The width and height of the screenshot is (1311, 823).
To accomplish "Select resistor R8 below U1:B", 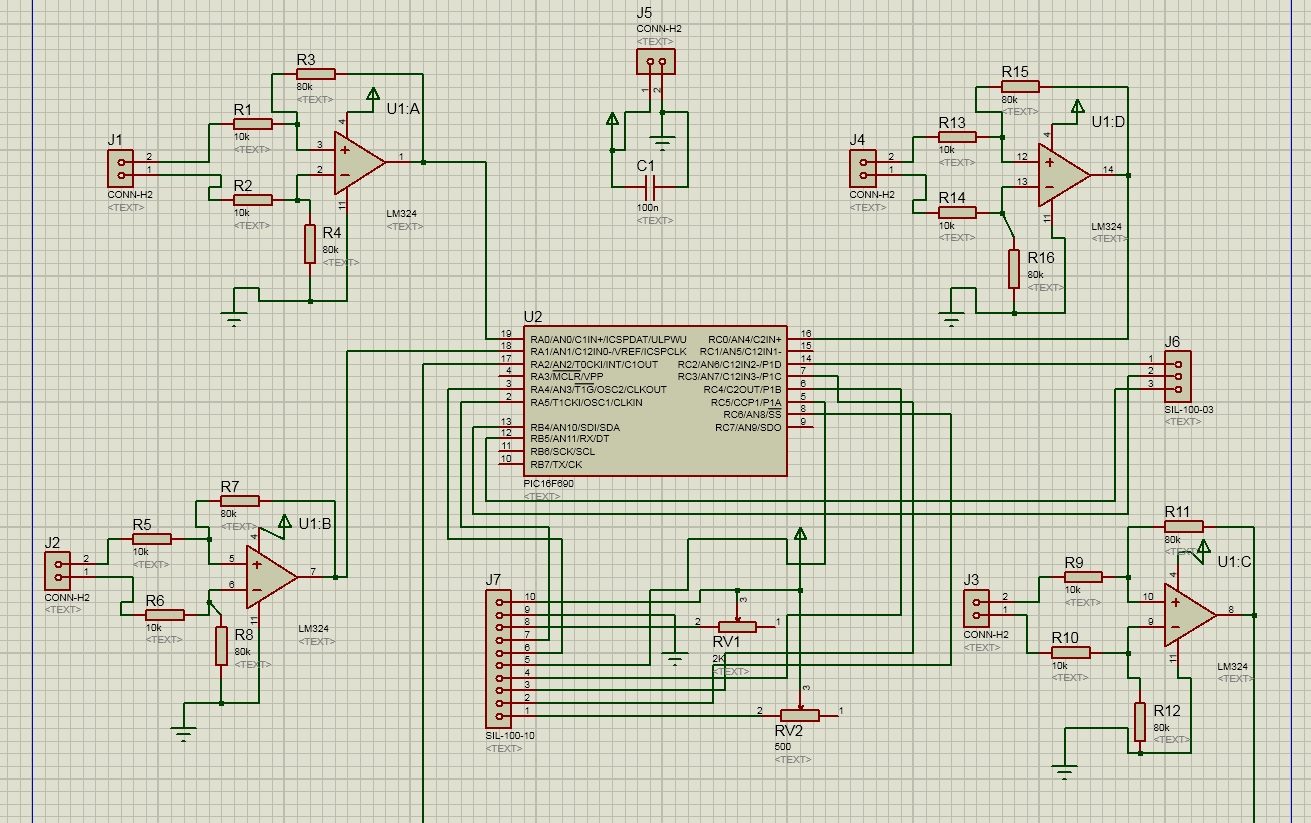I will [x=221, y=645].
